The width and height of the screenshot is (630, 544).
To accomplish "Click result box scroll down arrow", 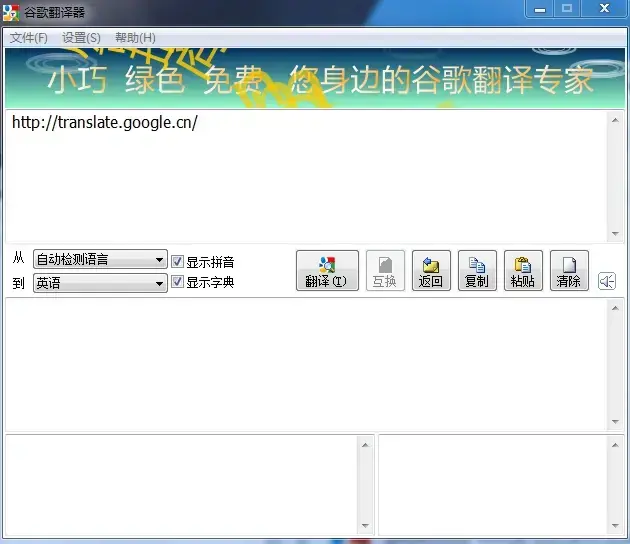I will [615, 421].
